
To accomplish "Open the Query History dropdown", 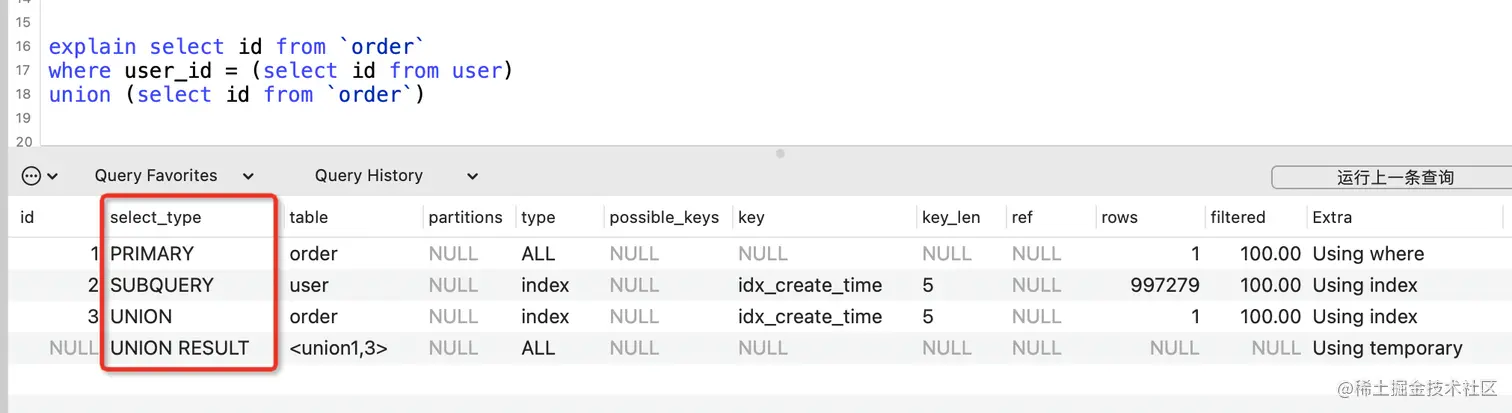I will click(396, 176).
